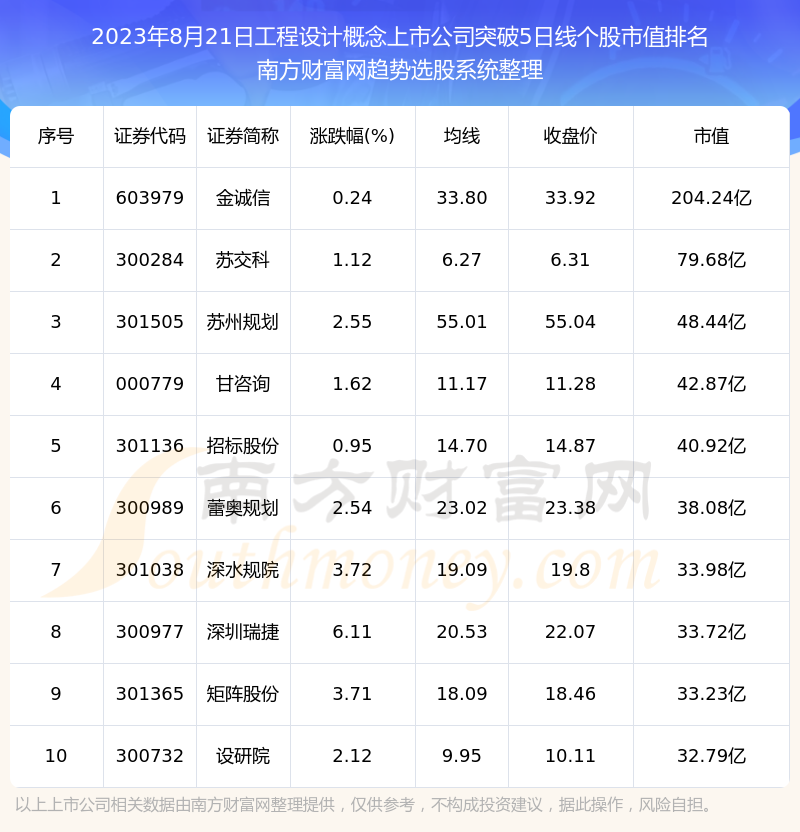Image resolution: width=800 pixels, height=832 pixels.
Task: Click market value 38.08亿
Action: click(711, 508)
